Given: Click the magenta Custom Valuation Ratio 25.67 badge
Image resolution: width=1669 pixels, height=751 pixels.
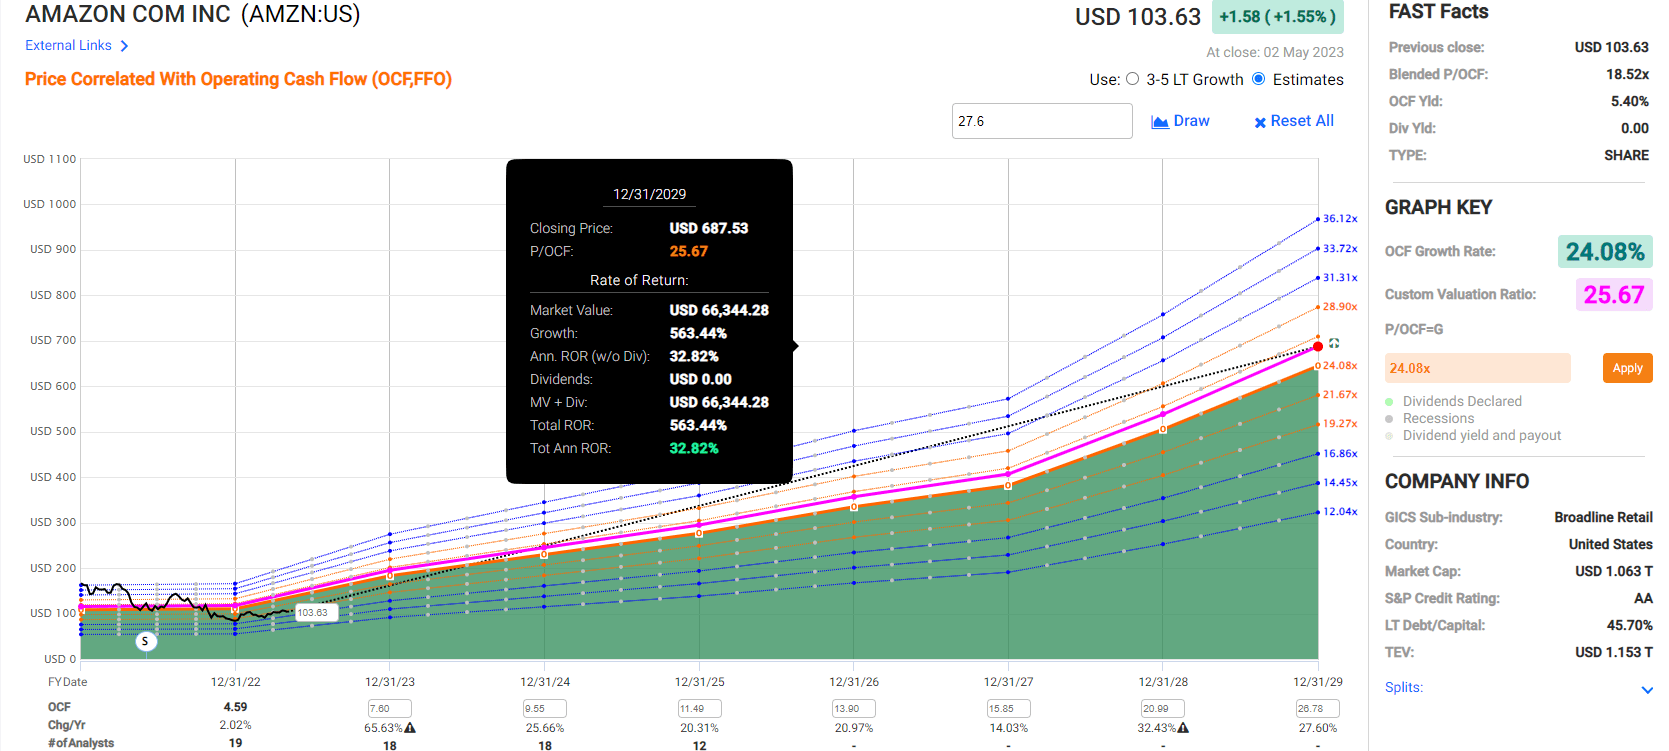Looking at the screenshot, I should click(x=1613, y=294).
